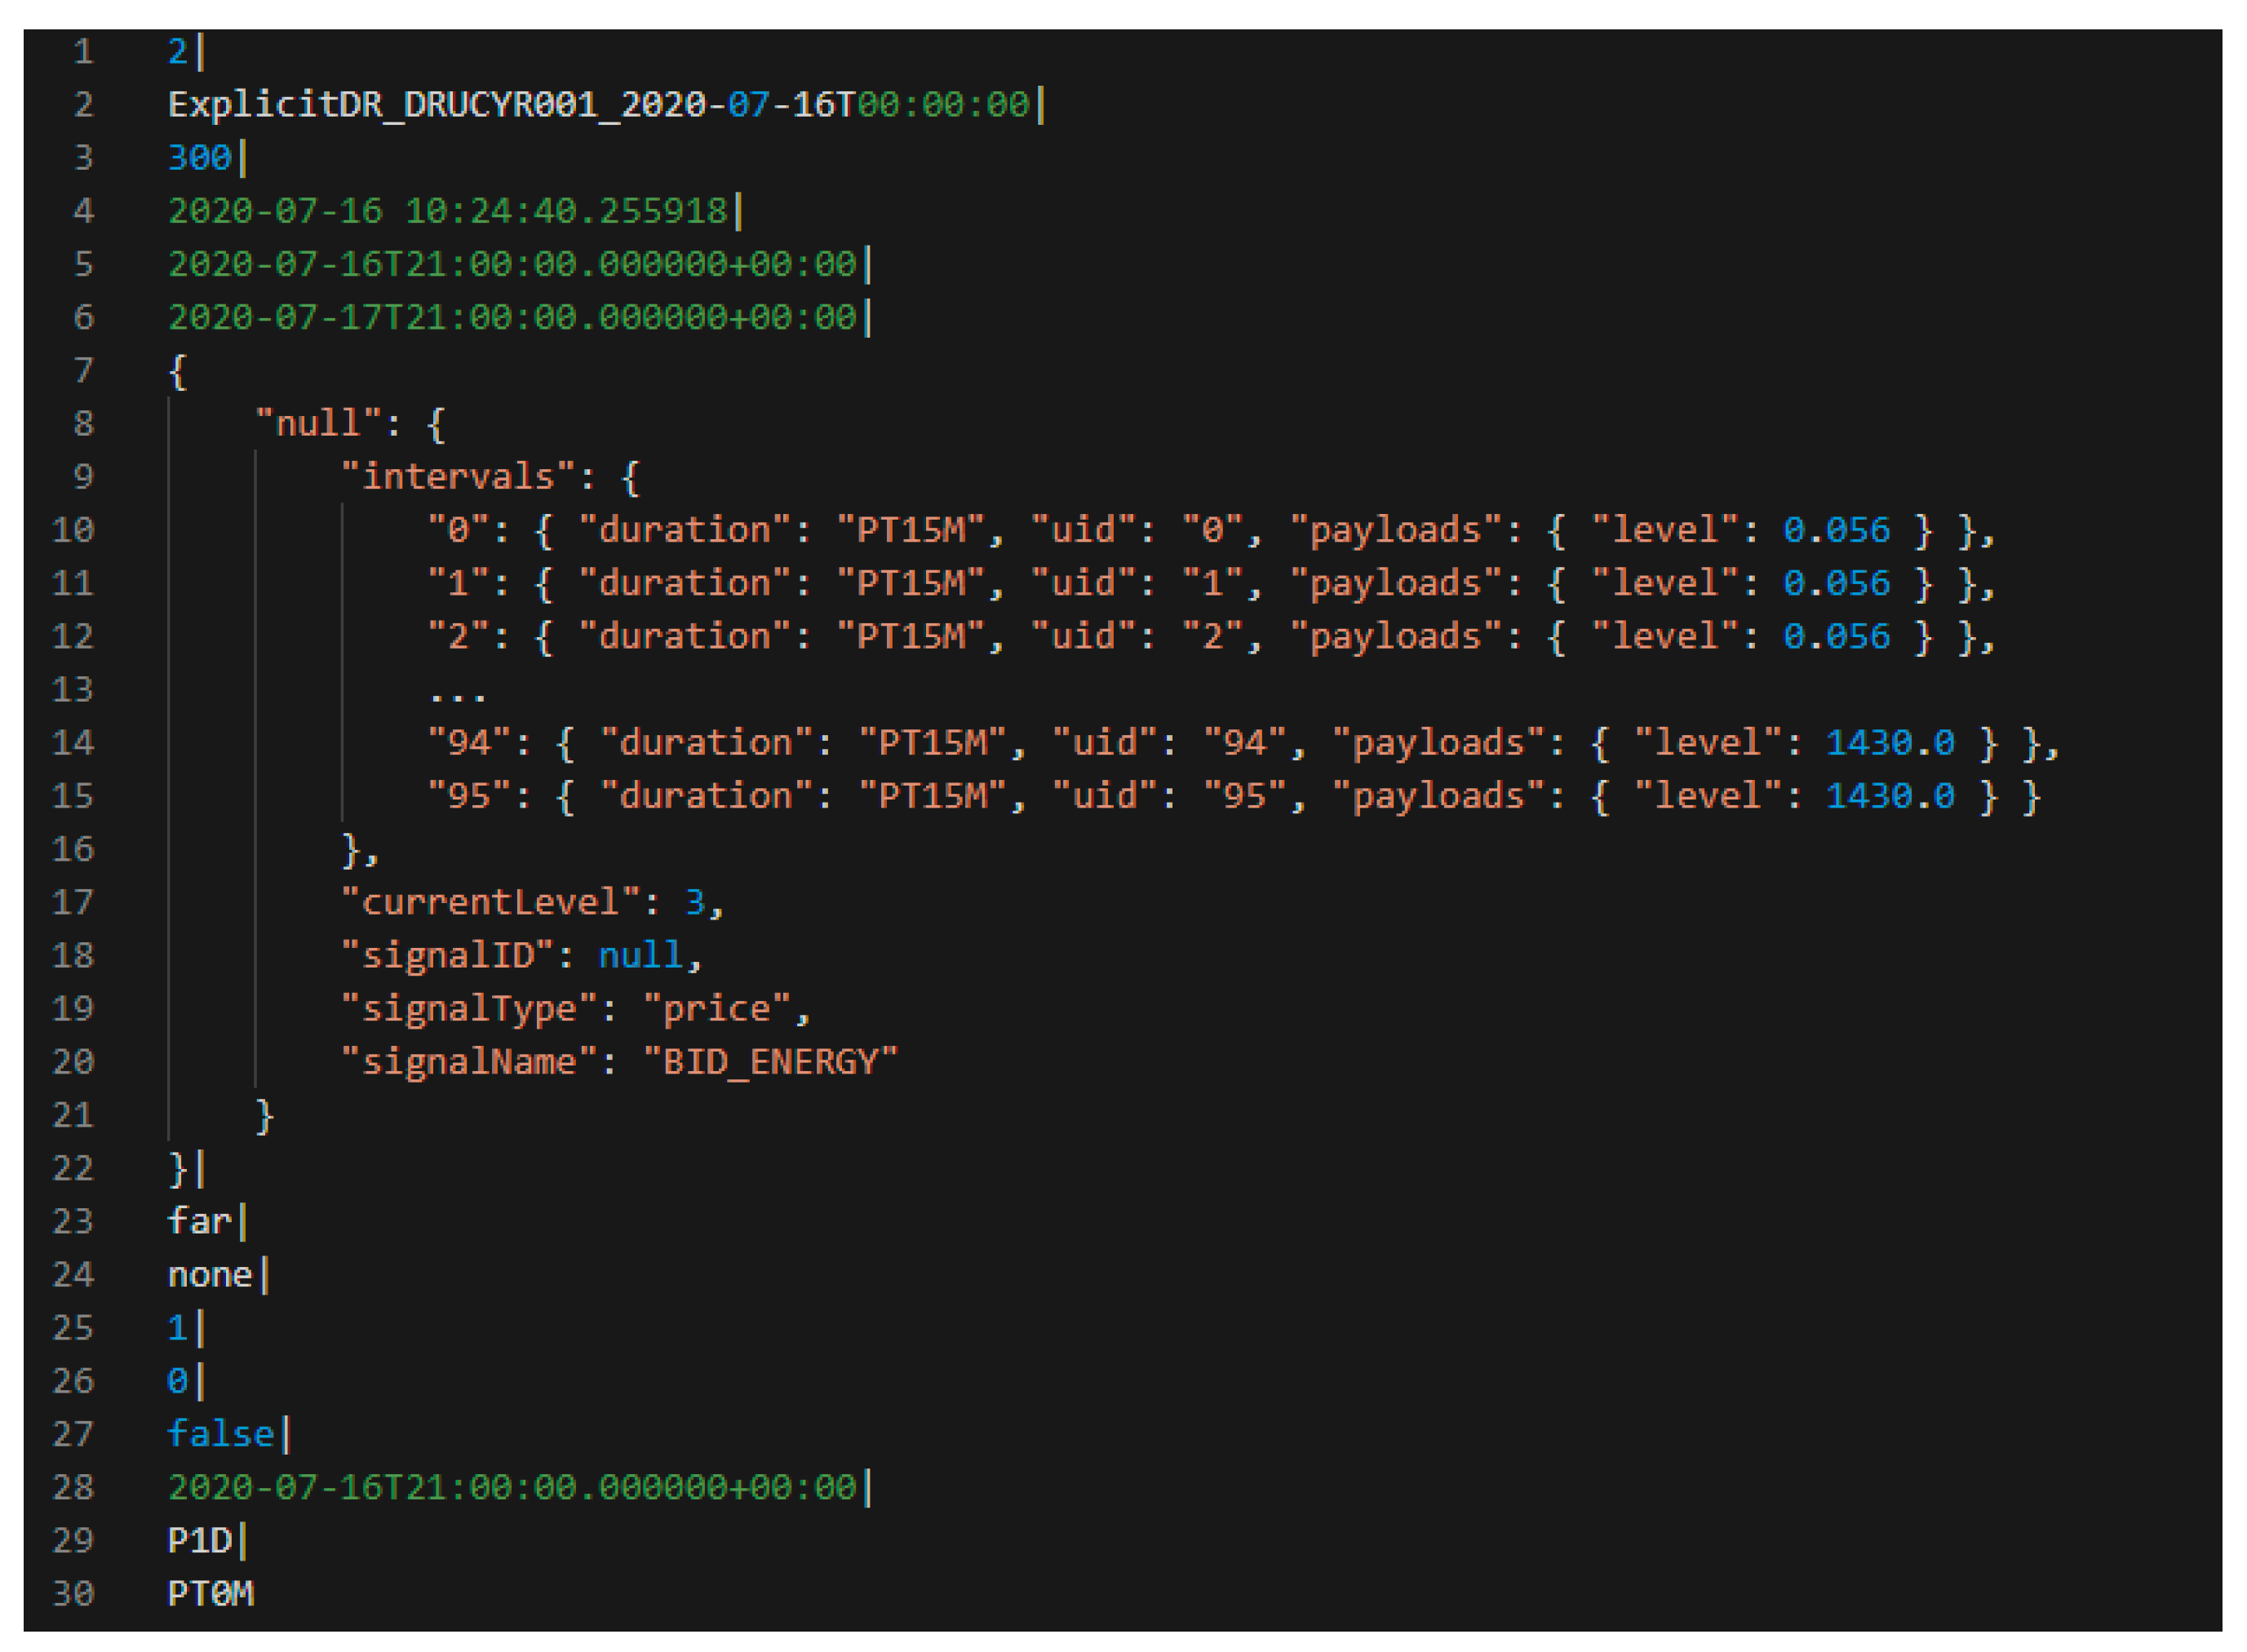Click the word false on line 27
The image size is (2247, 1652).
tap(220, 1435)
